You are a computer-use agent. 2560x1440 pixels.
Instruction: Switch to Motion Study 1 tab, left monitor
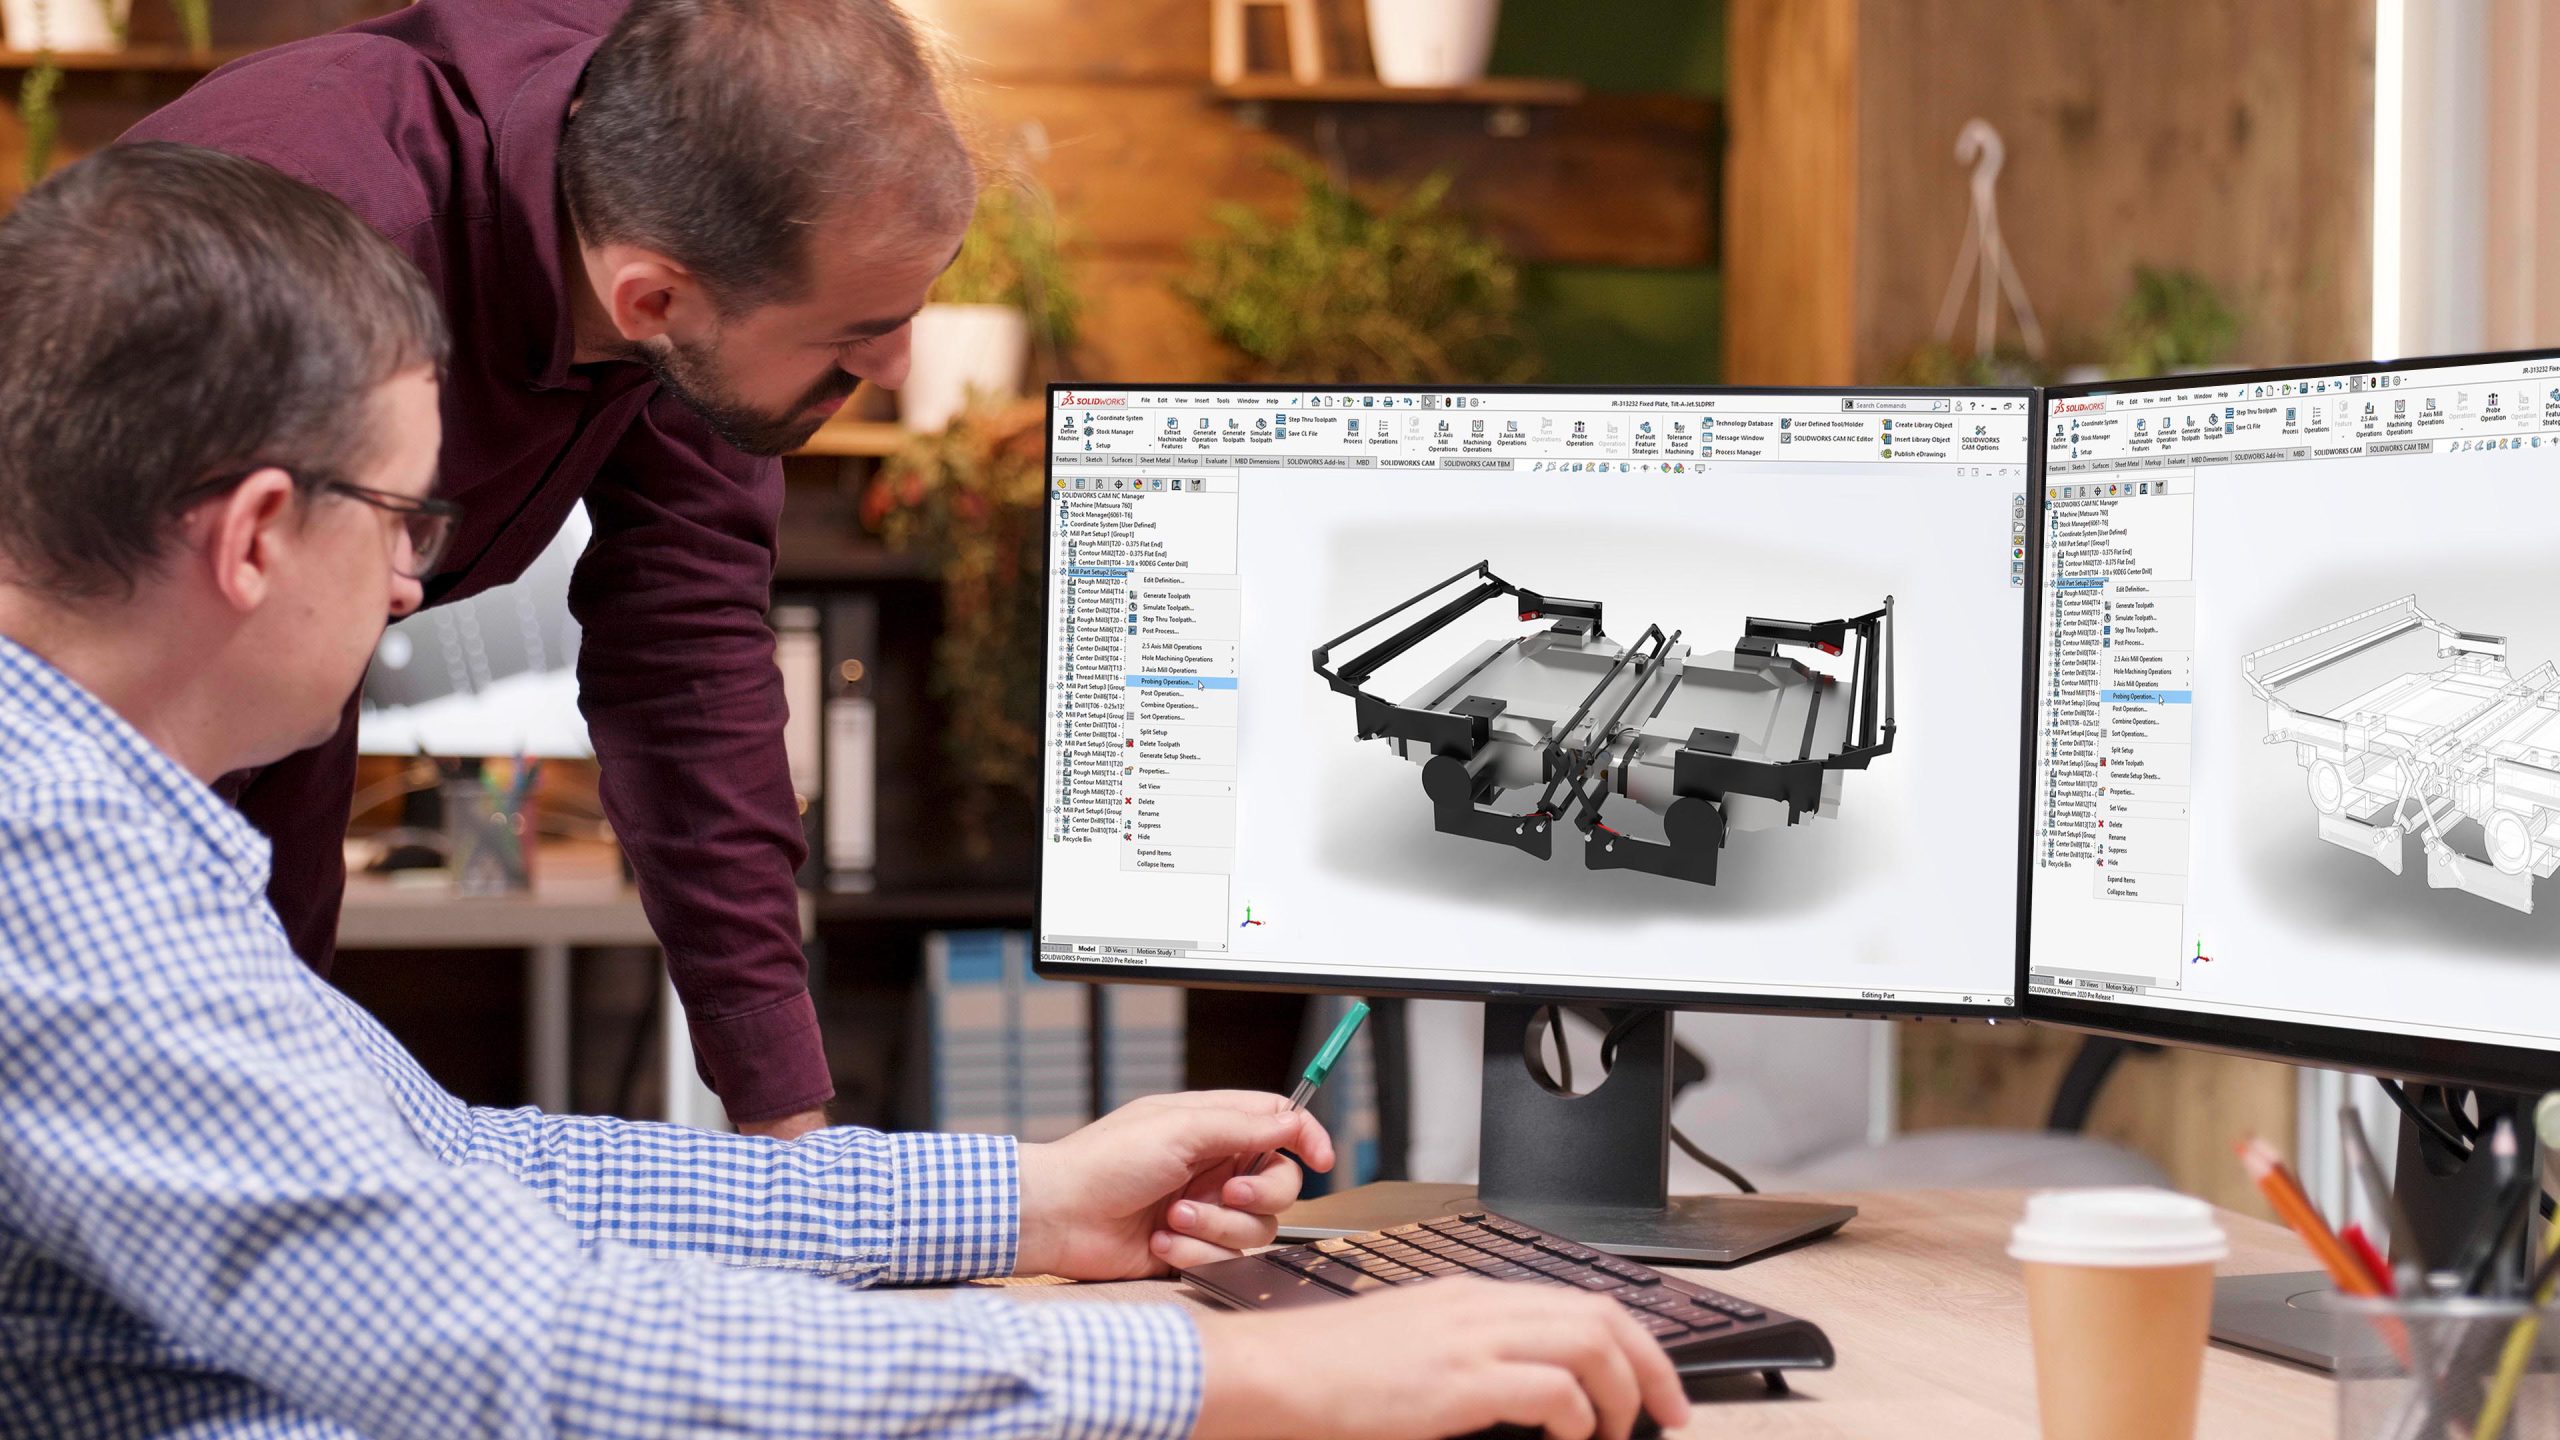1156,952
